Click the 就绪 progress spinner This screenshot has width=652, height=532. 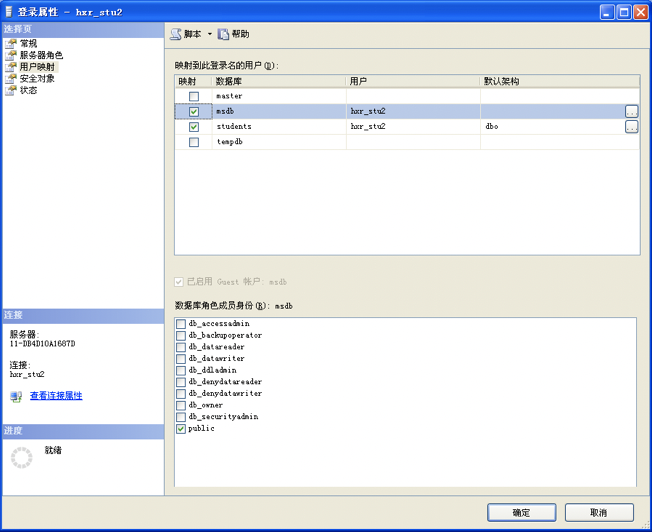point(22,458)
